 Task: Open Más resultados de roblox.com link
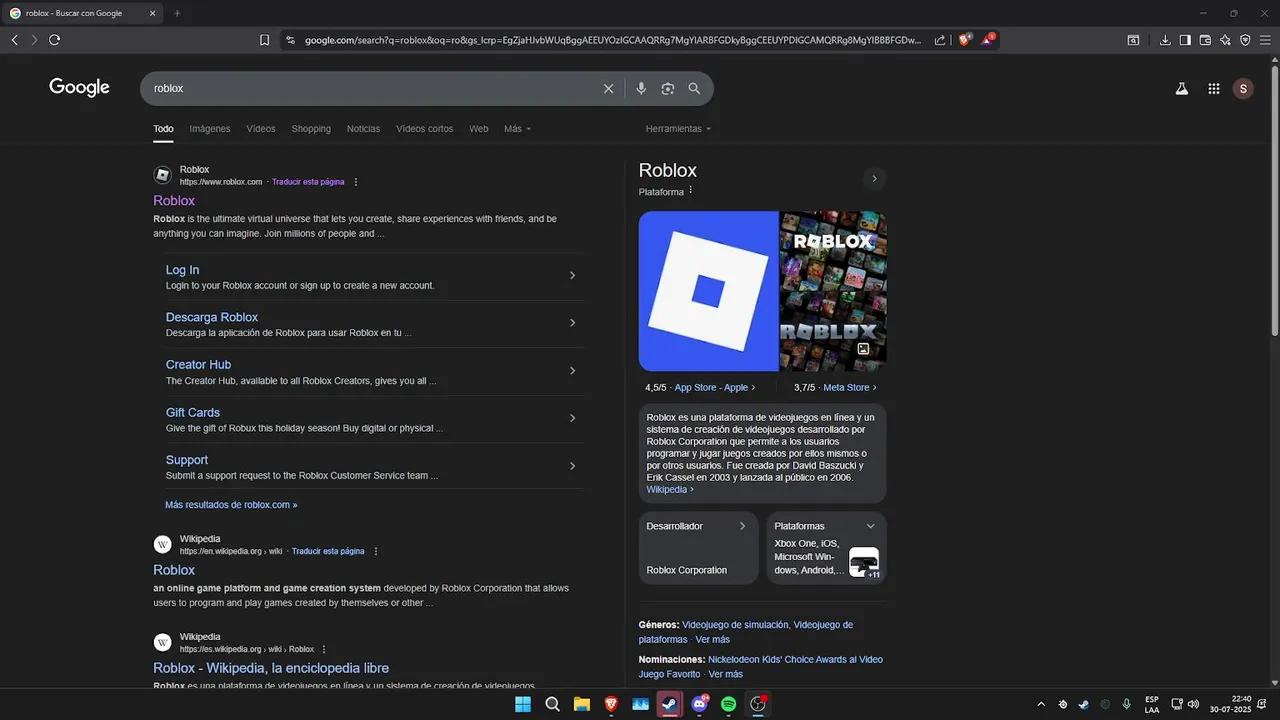coord(231,505)
